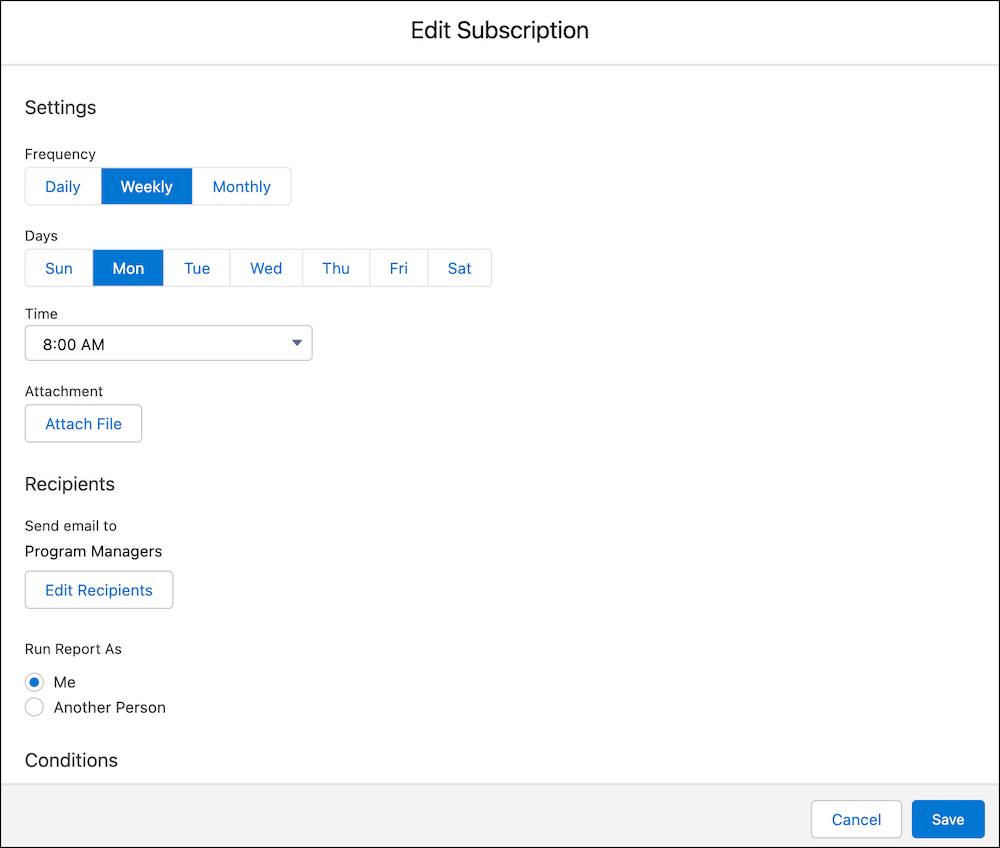Screen dimensions: 1000x848
Task: Click the Time dropdown arrow
Action: [x=296, y=343]
